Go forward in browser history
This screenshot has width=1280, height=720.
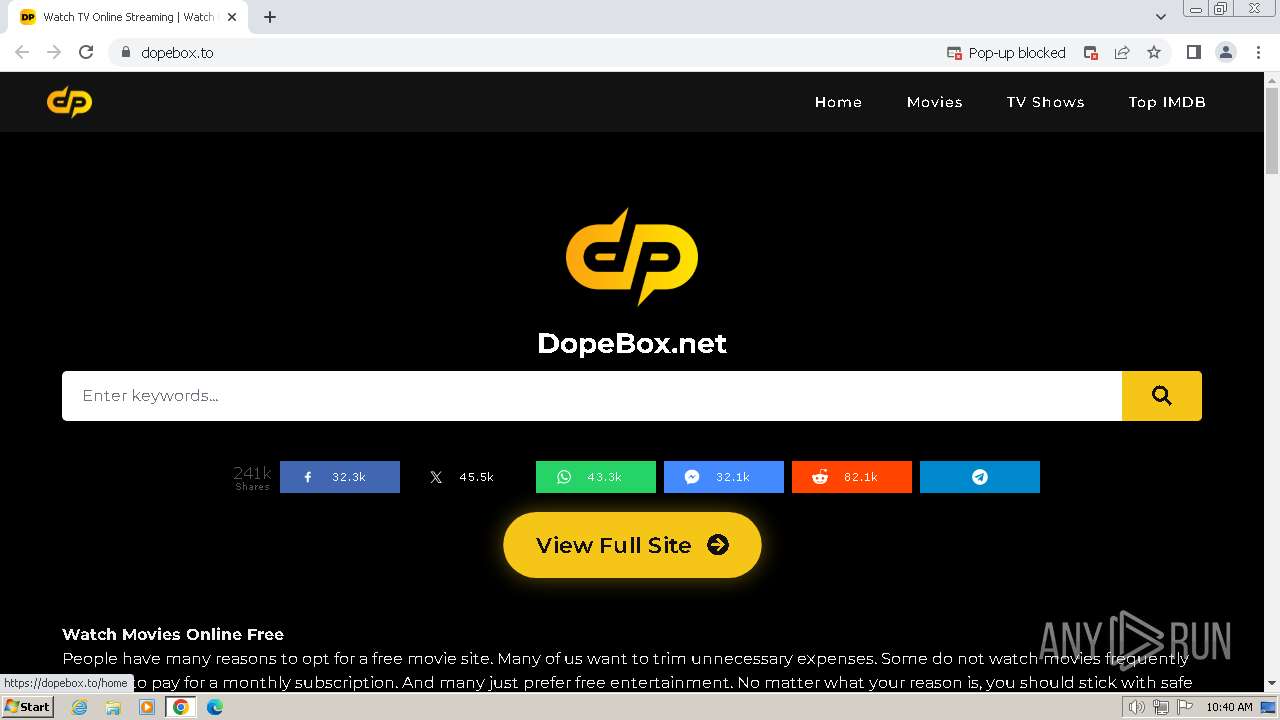(x=54, y=53)
